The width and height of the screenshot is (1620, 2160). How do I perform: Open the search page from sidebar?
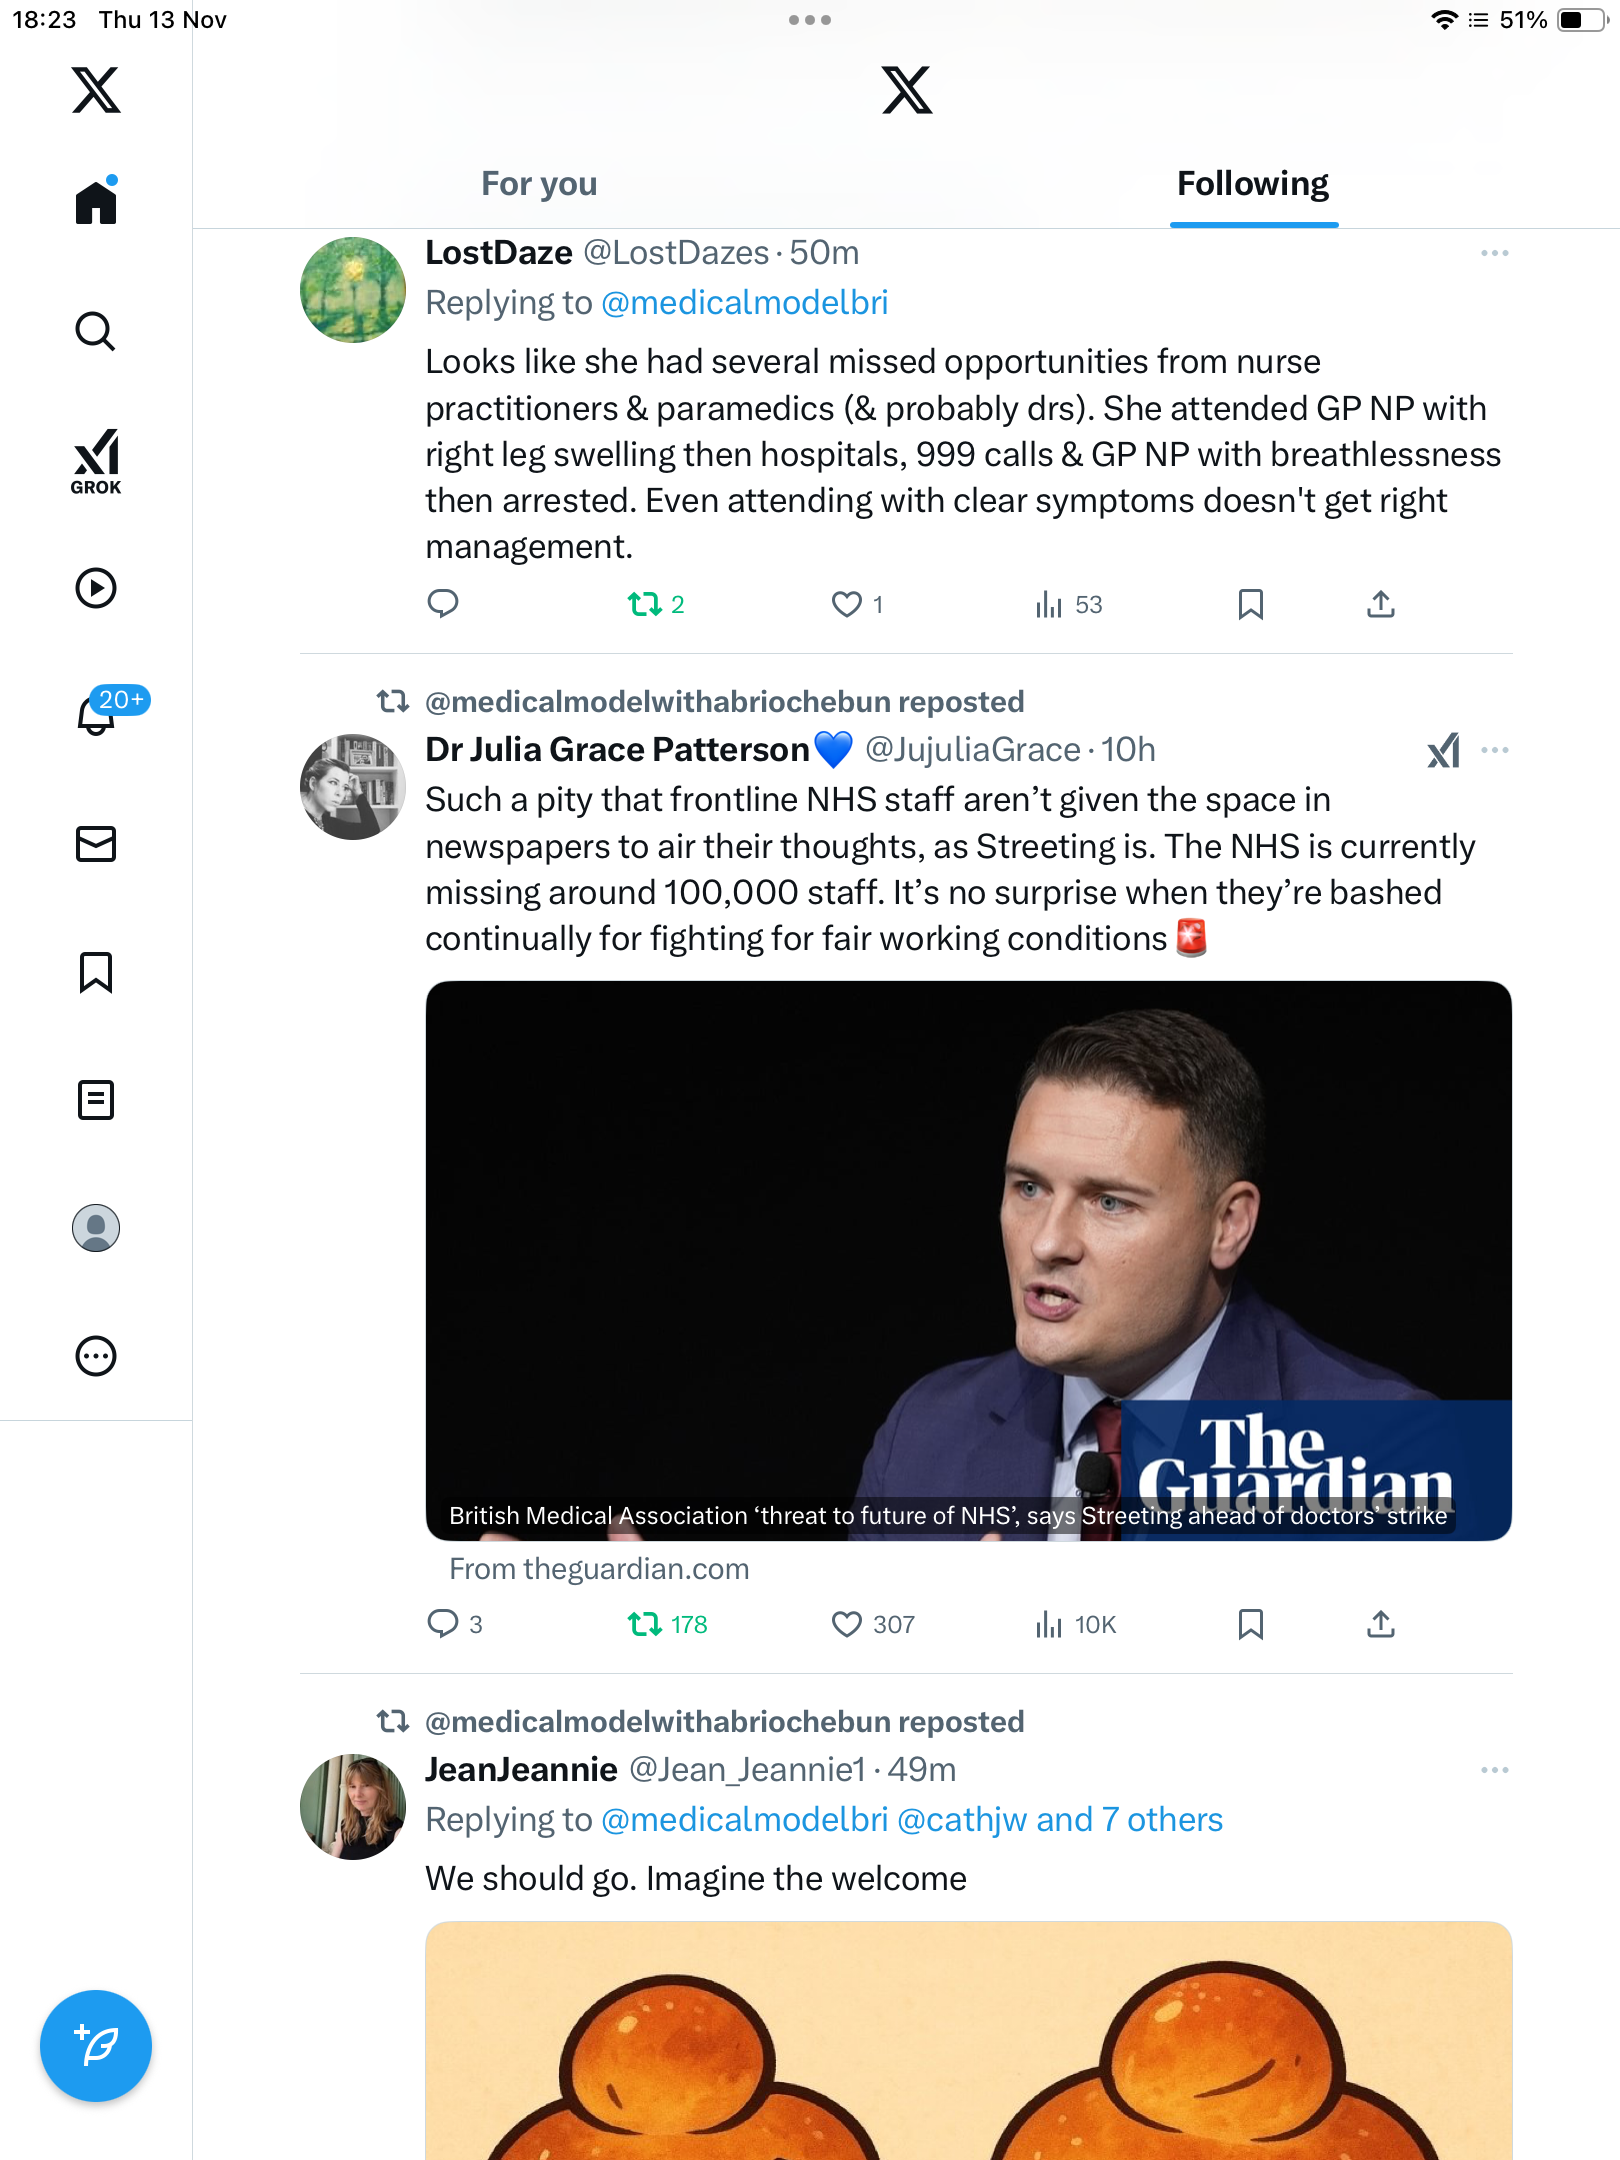(96, 332)
